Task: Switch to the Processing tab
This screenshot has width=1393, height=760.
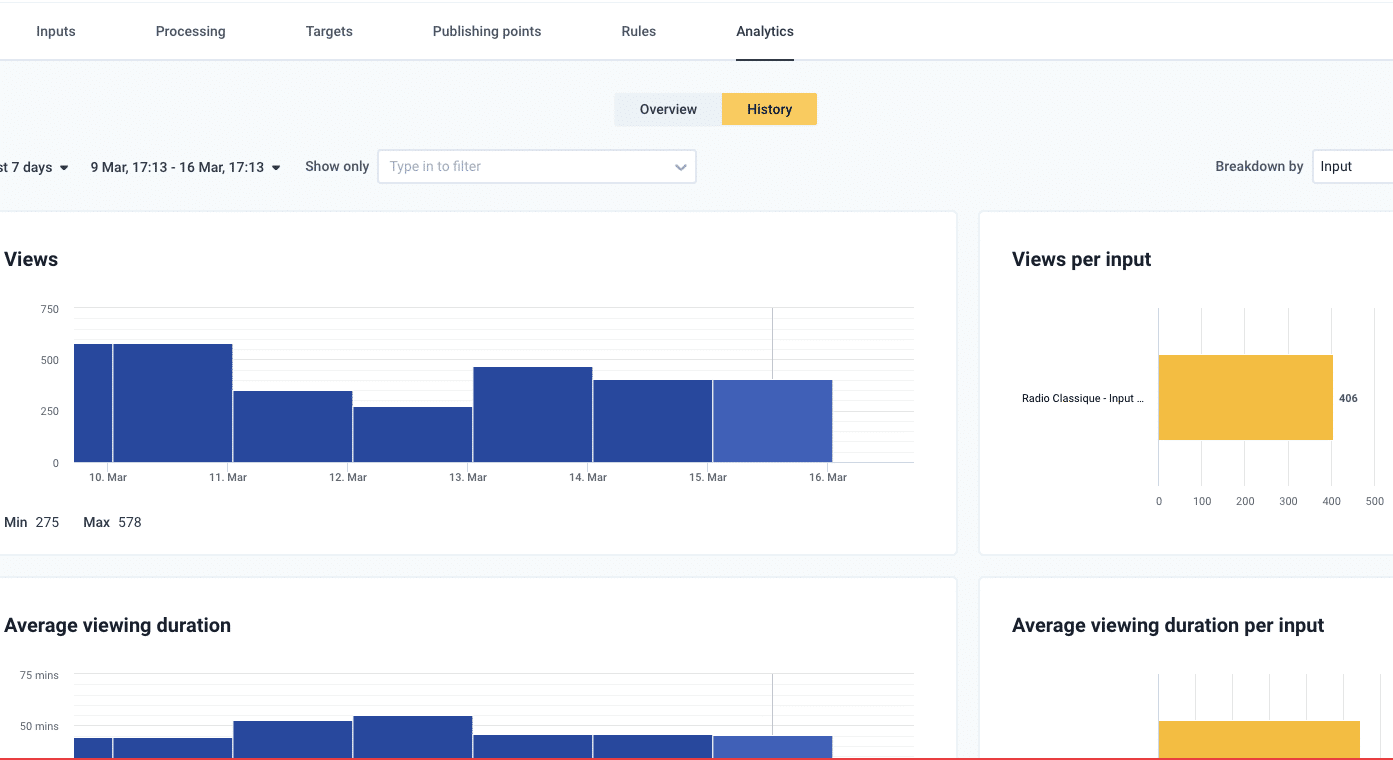Action: pyautogui.click(x=190, y=31)
